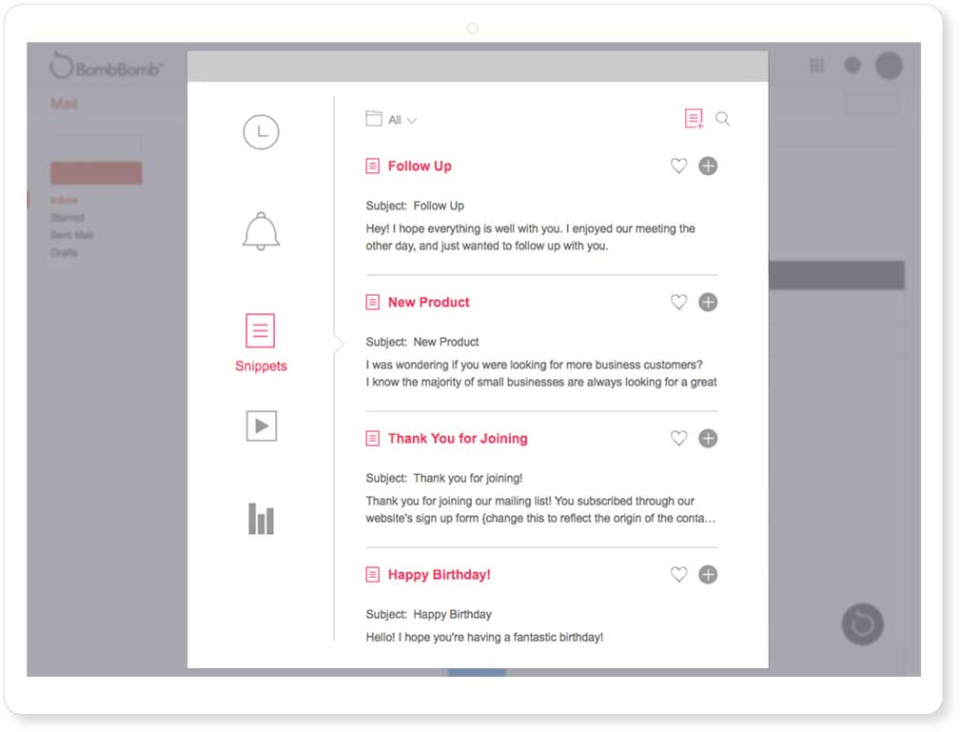Viewport: 960px width, 732px height.
Task: Open the analytics bar chart icon
Action: 260,518
